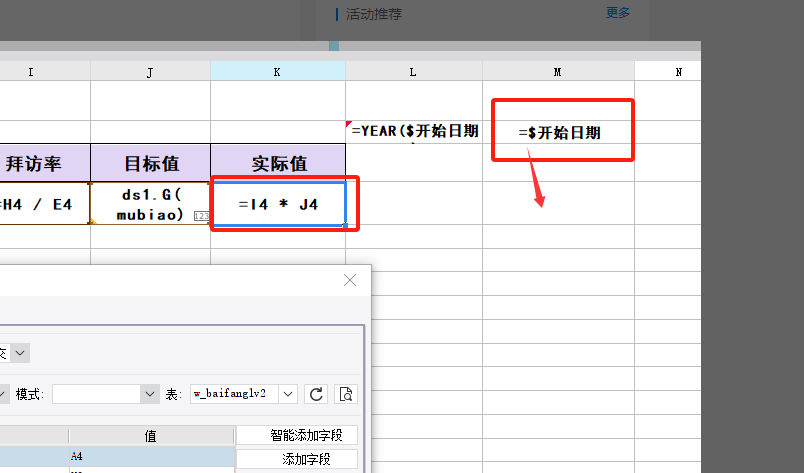Click the 值 column header in dialog
The width and height of the screenshot is (804, 473).
(151, 436)
